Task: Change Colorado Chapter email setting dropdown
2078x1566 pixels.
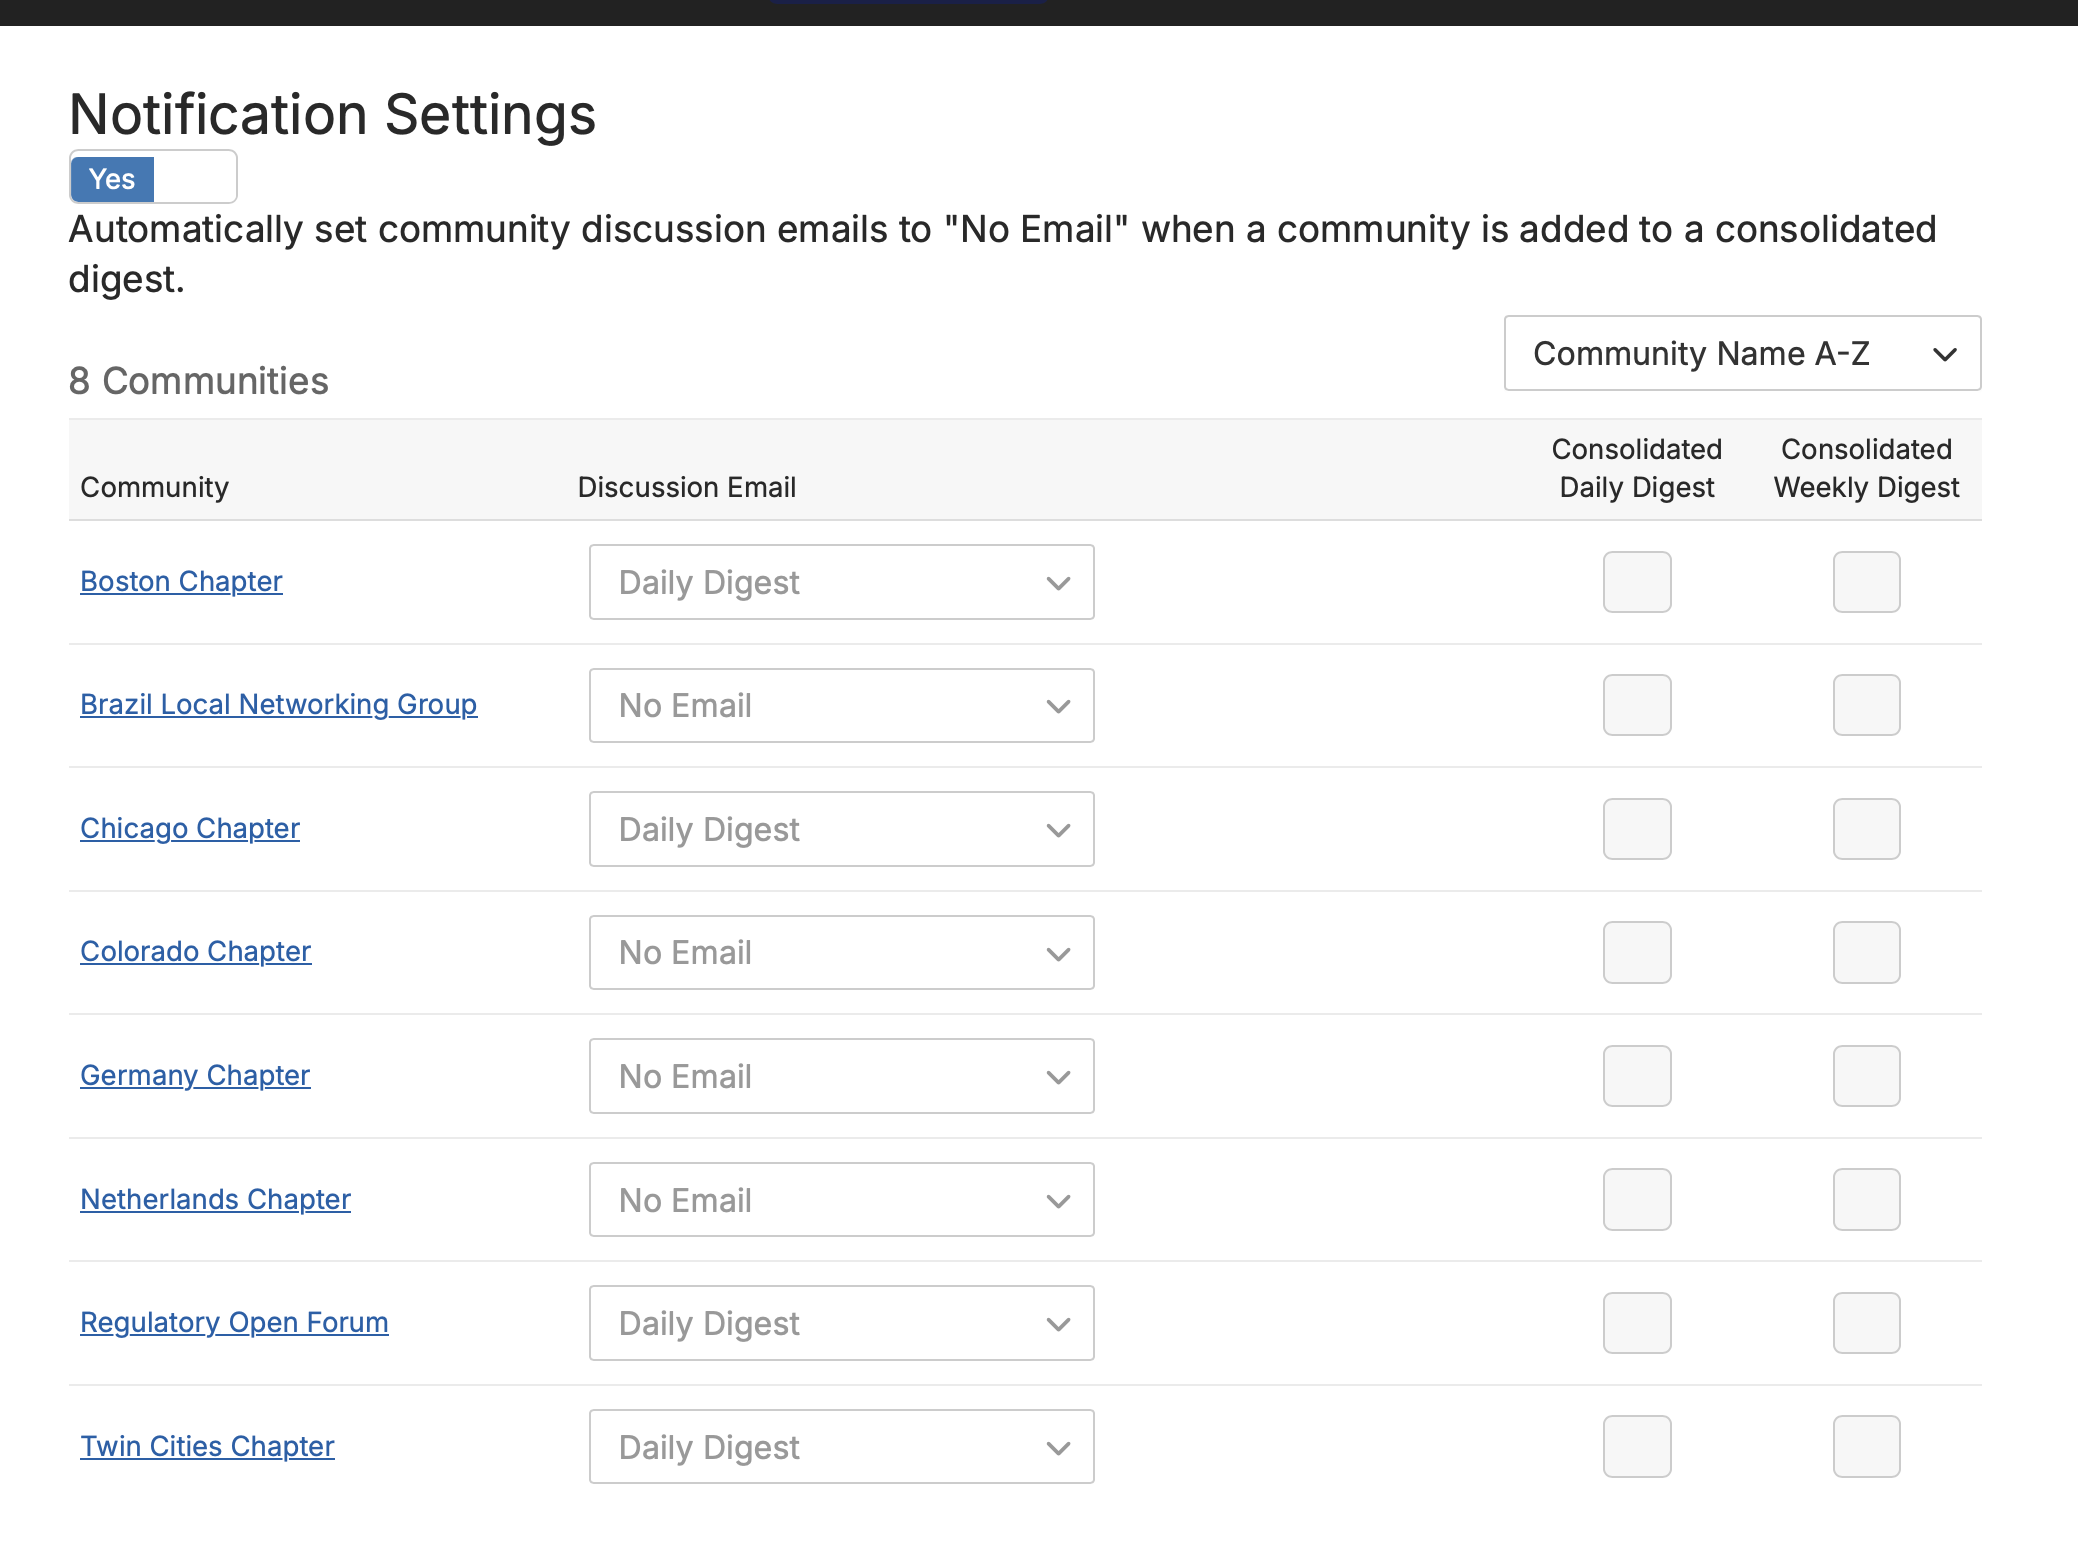Action: tap(841, 952)
